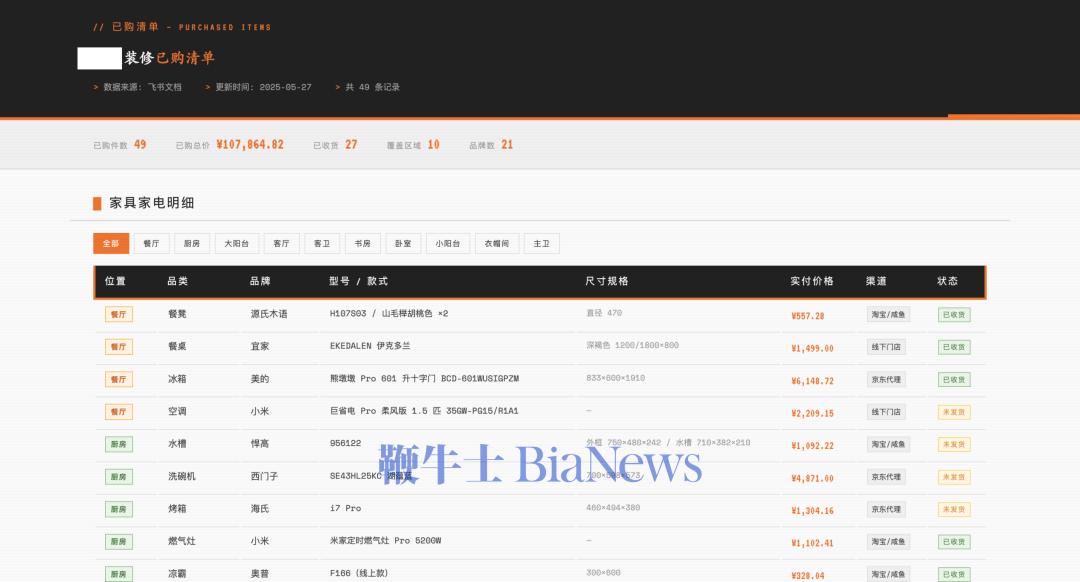Click the i7 Pro model cell

345,508
